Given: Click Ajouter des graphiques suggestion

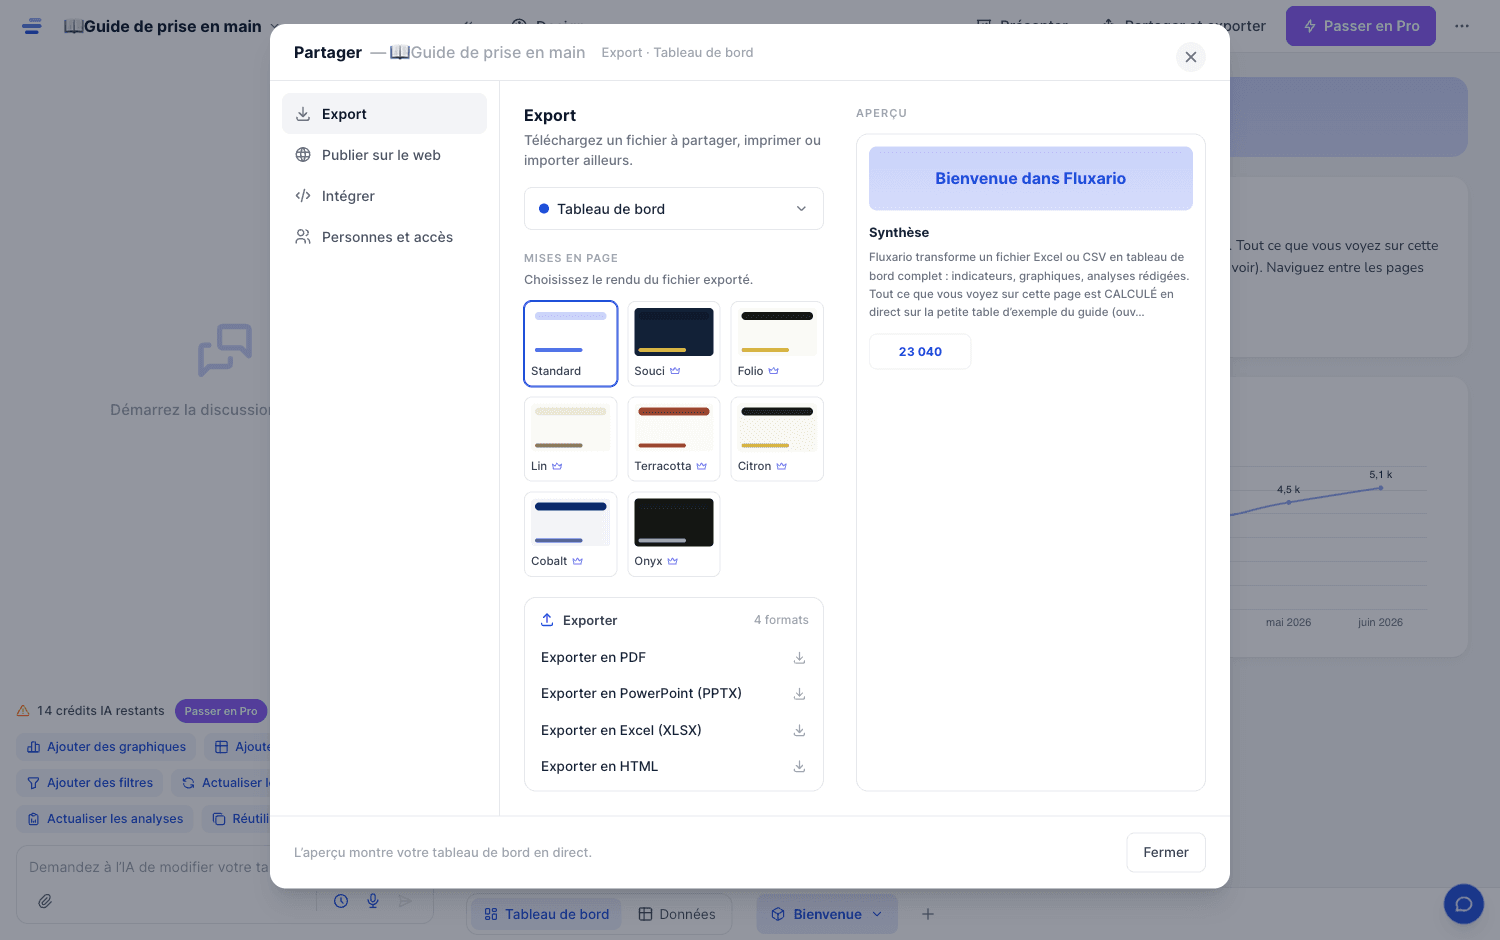Looking at the screenshot, I should click(106, 747).
